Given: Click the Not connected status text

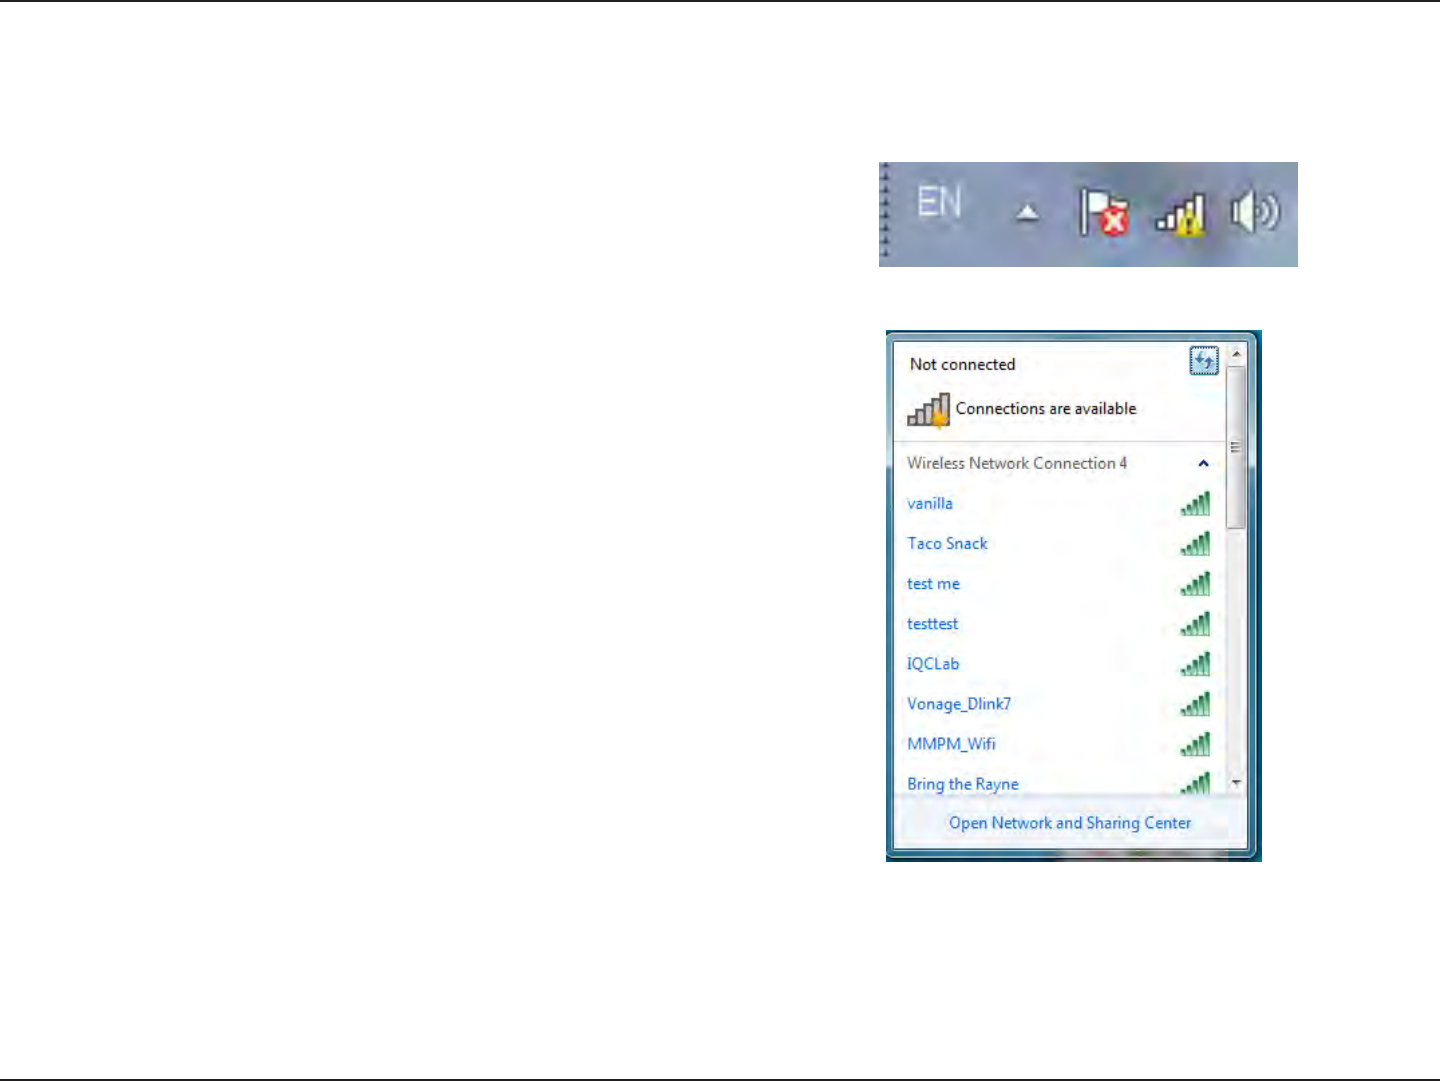Looking at the screenshot, I should click(x=962, y=365).
